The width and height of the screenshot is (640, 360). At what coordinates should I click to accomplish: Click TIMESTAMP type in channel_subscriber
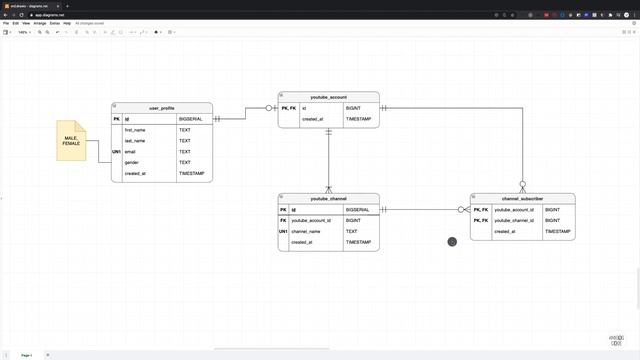(558, 231)
